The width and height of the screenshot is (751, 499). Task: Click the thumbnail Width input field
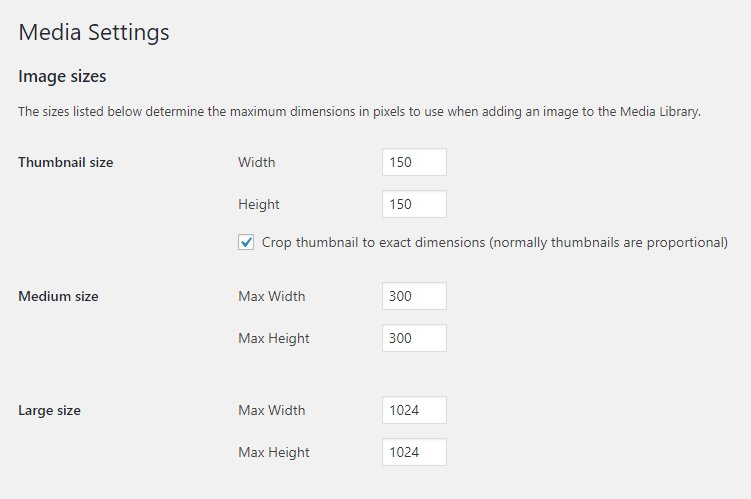pyautogui.click(x=414, y=162)
